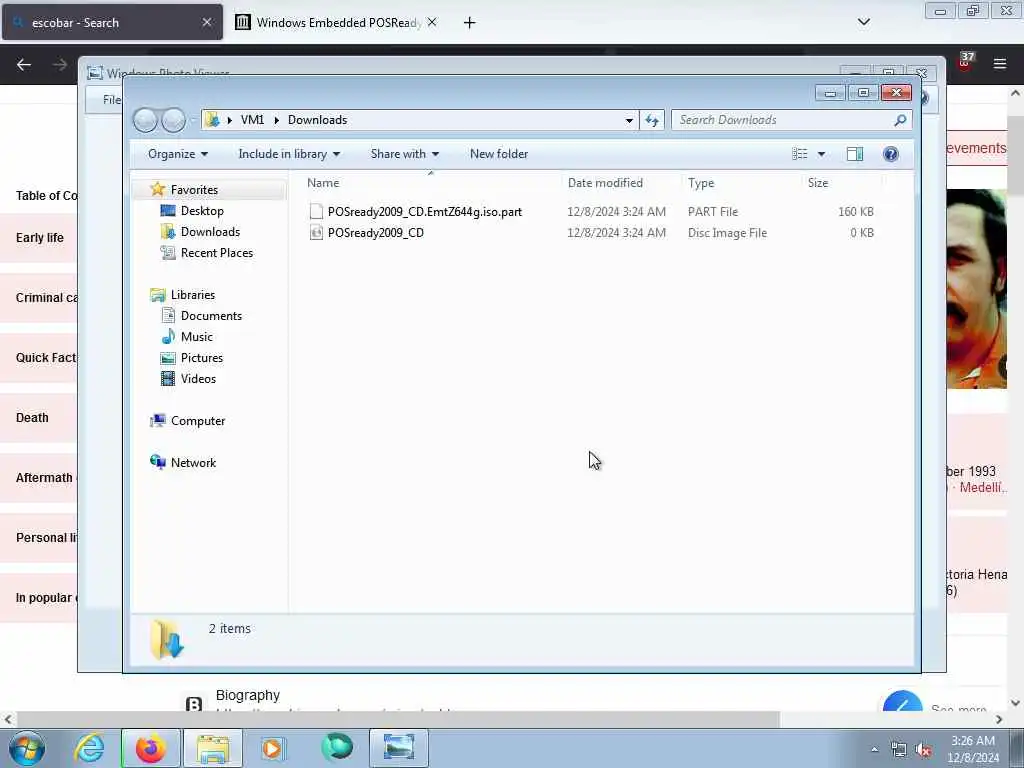
Task: Sort by Type column header
Action: [741, 183]
